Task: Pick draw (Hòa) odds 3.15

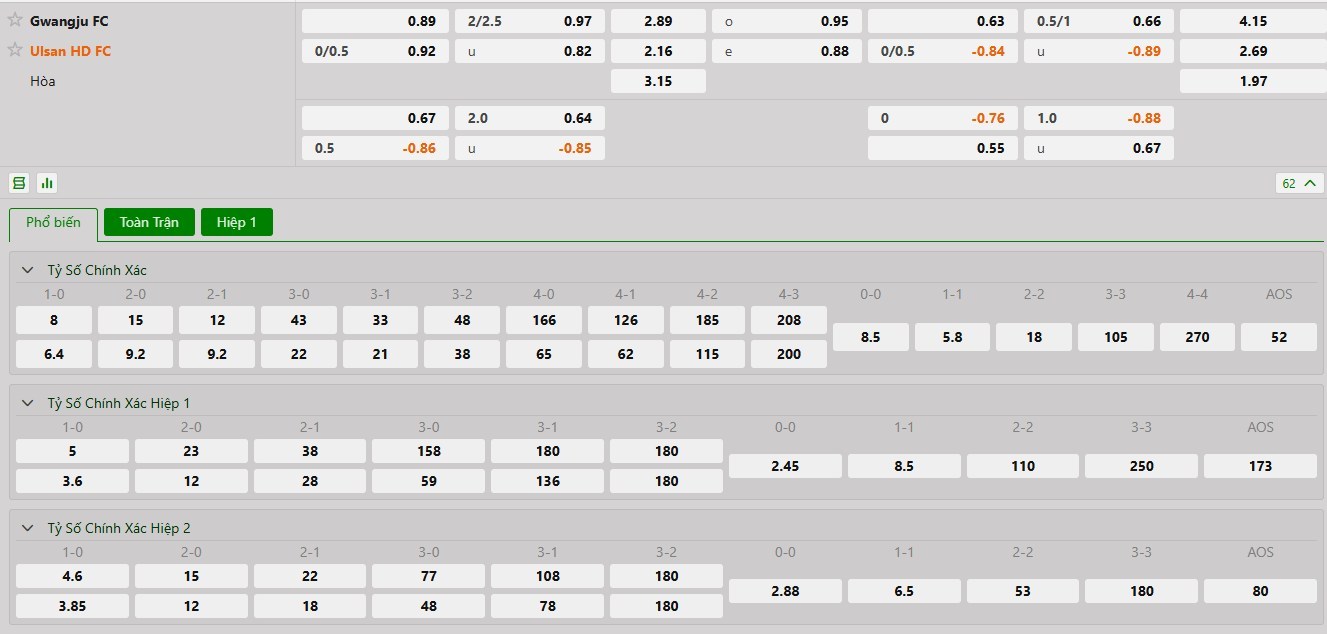Action: [658, 81]
